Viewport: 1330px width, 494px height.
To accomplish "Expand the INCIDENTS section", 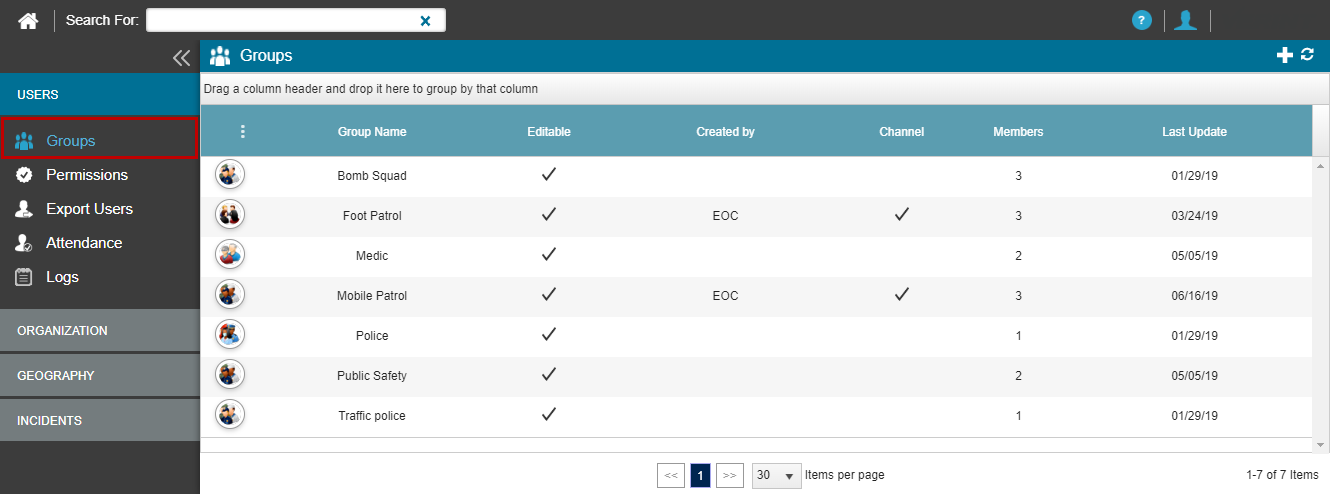I will (x=100, y=420).
